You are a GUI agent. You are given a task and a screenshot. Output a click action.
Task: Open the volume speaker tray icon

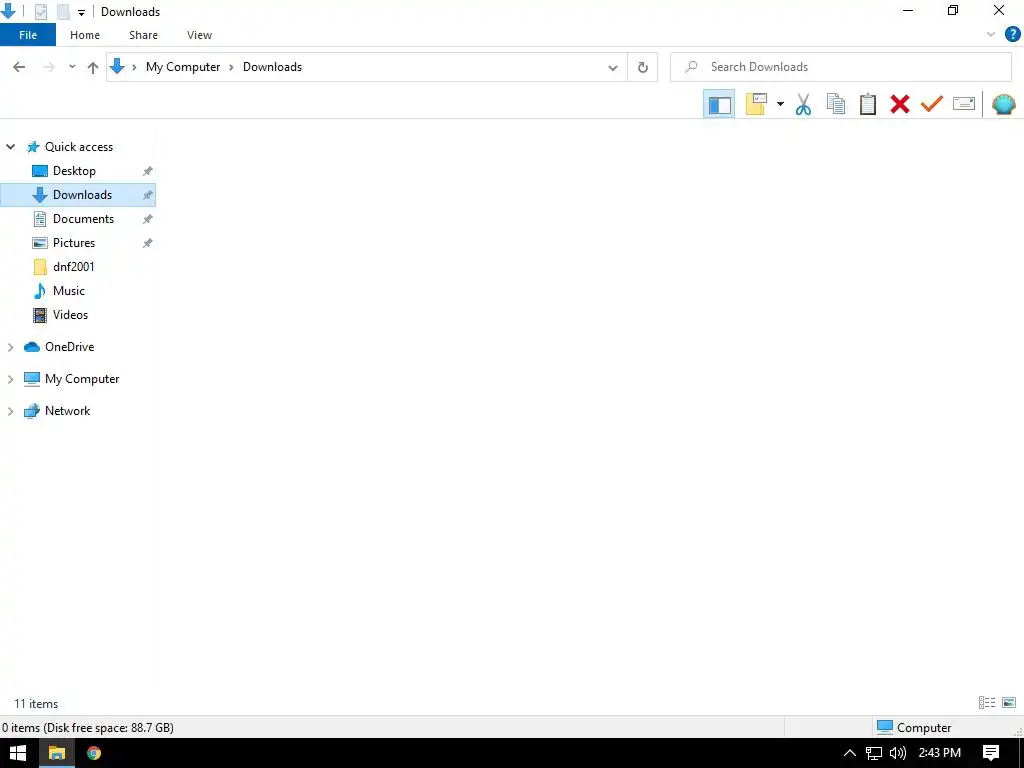pos(898,753)
